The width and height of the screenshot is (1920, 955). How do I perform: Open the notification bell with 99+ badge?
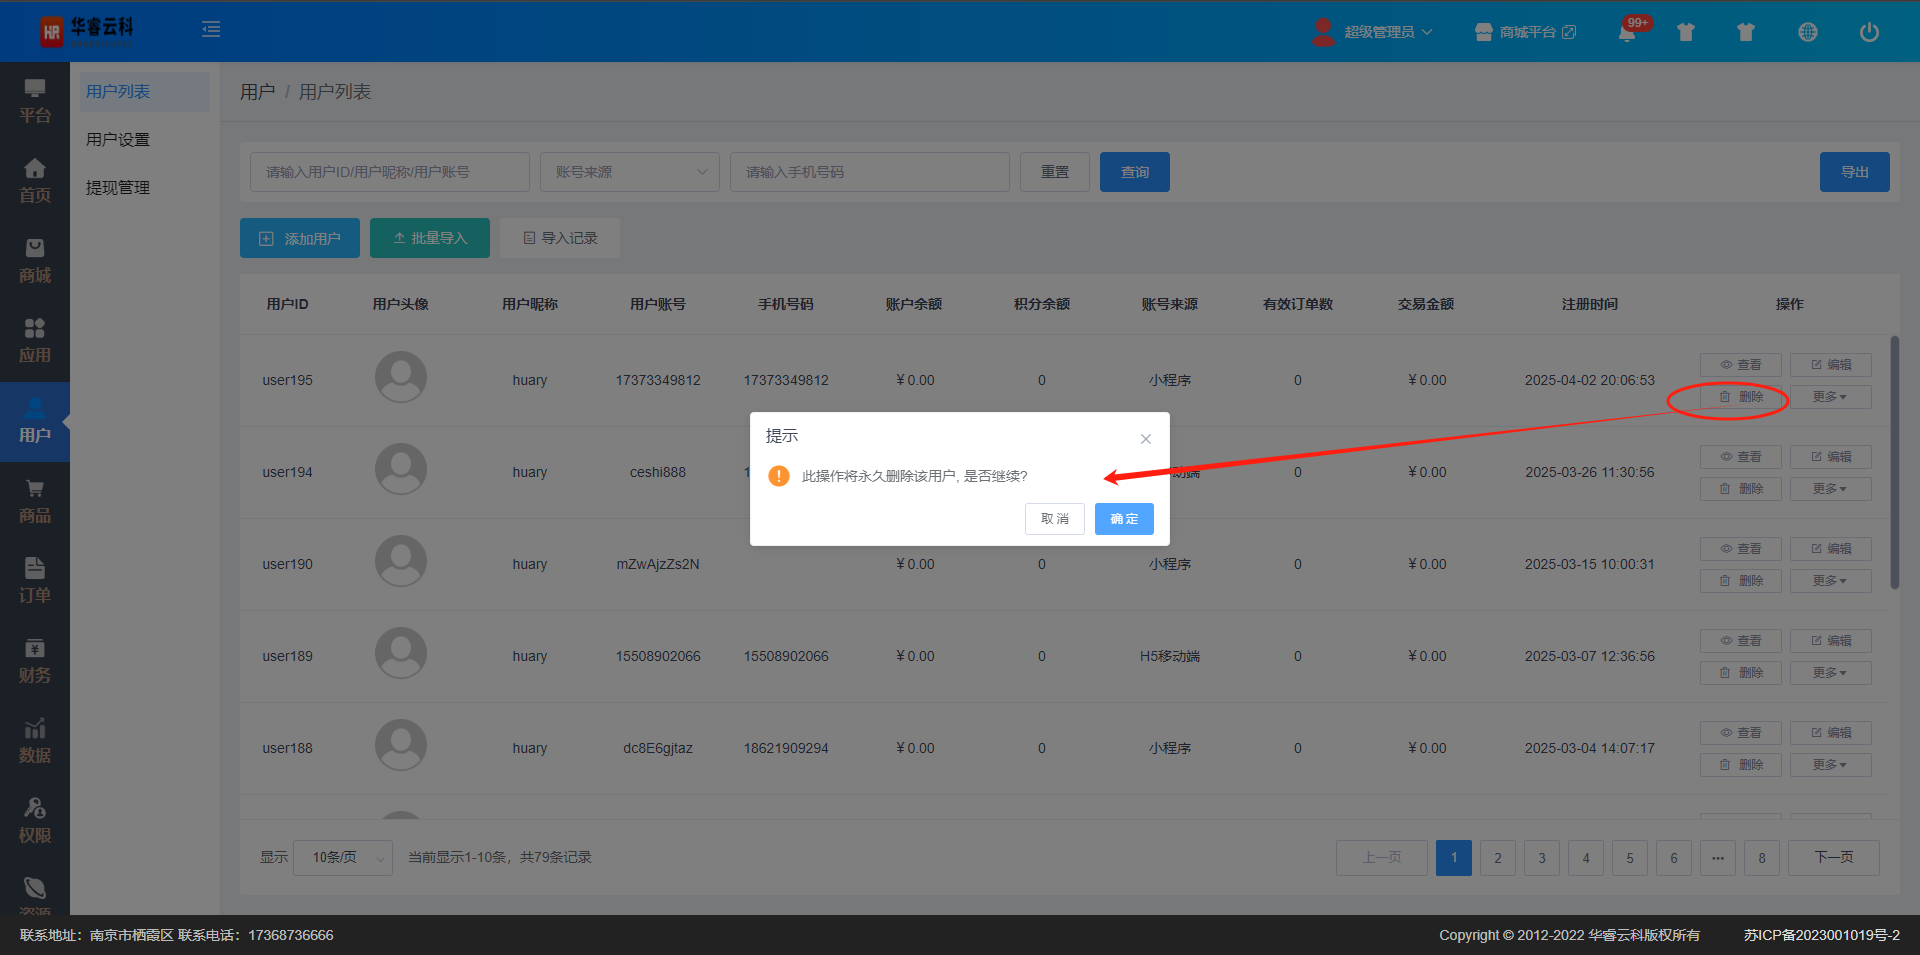(x=1627, y=32)
